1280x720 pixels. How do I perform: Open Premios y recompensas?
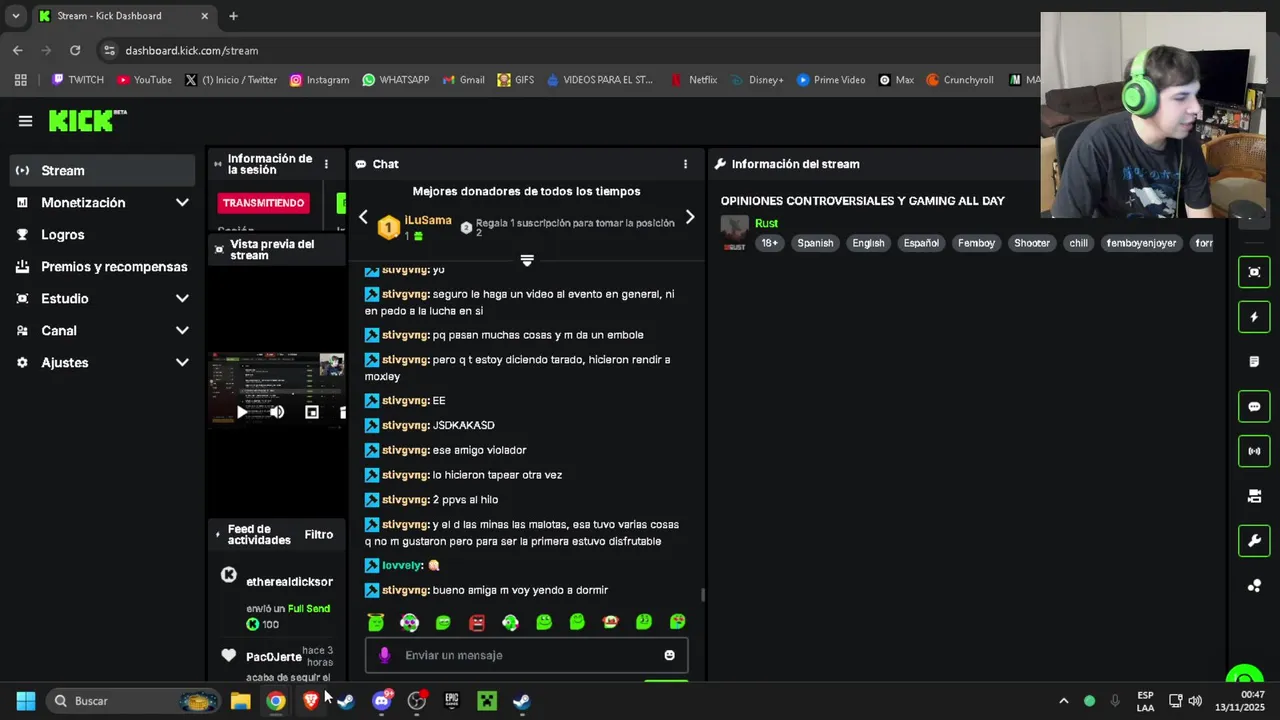103,267
